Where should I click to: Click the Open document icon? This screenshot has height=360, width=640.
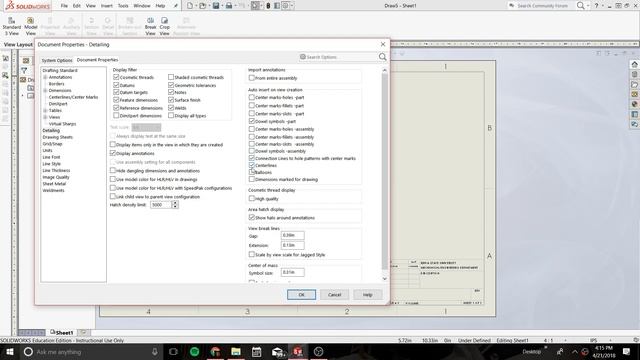[x=202, y=6]
